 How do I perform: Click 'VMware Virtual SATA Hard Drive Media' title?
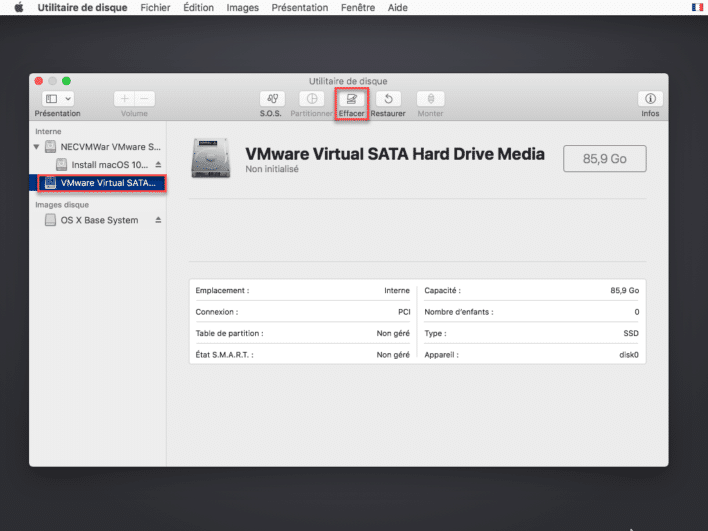point(395,154)
